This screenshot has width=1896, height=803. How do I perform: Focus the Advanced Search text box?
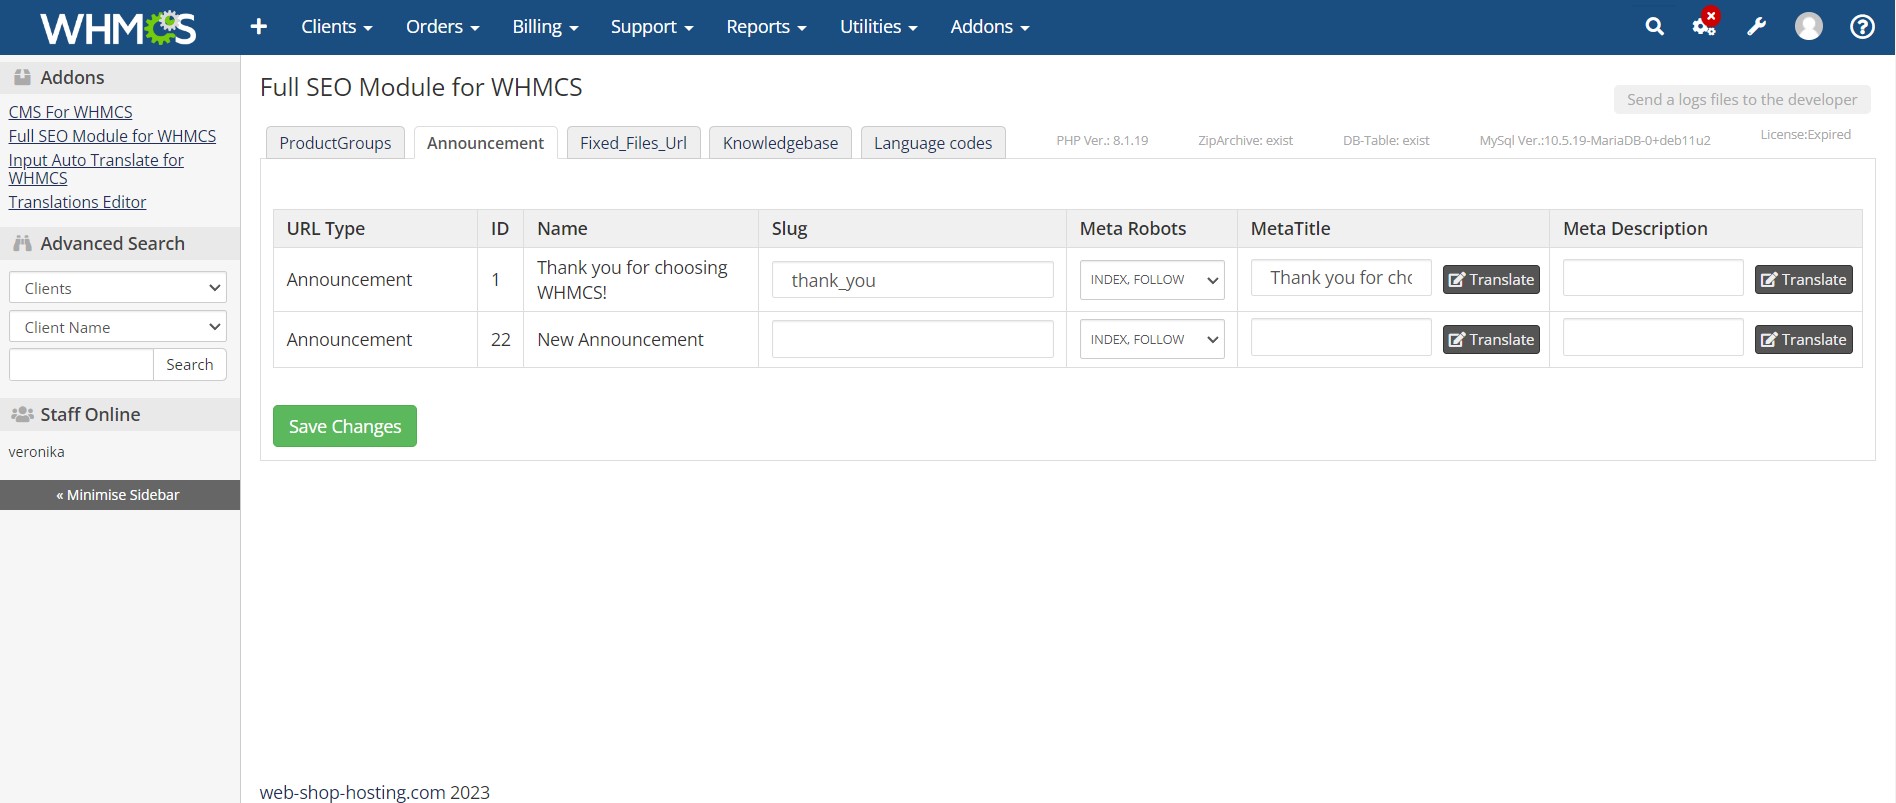(81, 364)
